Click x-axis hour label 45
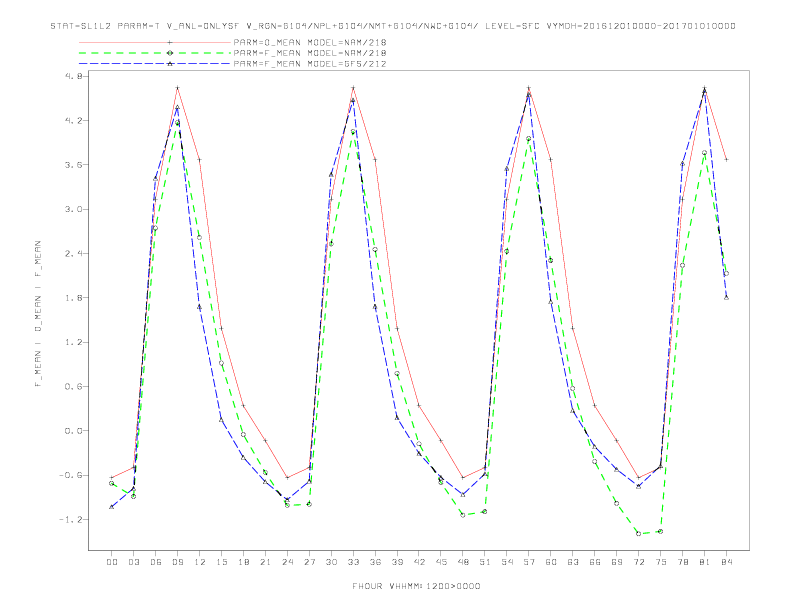 tap(441, 562)
